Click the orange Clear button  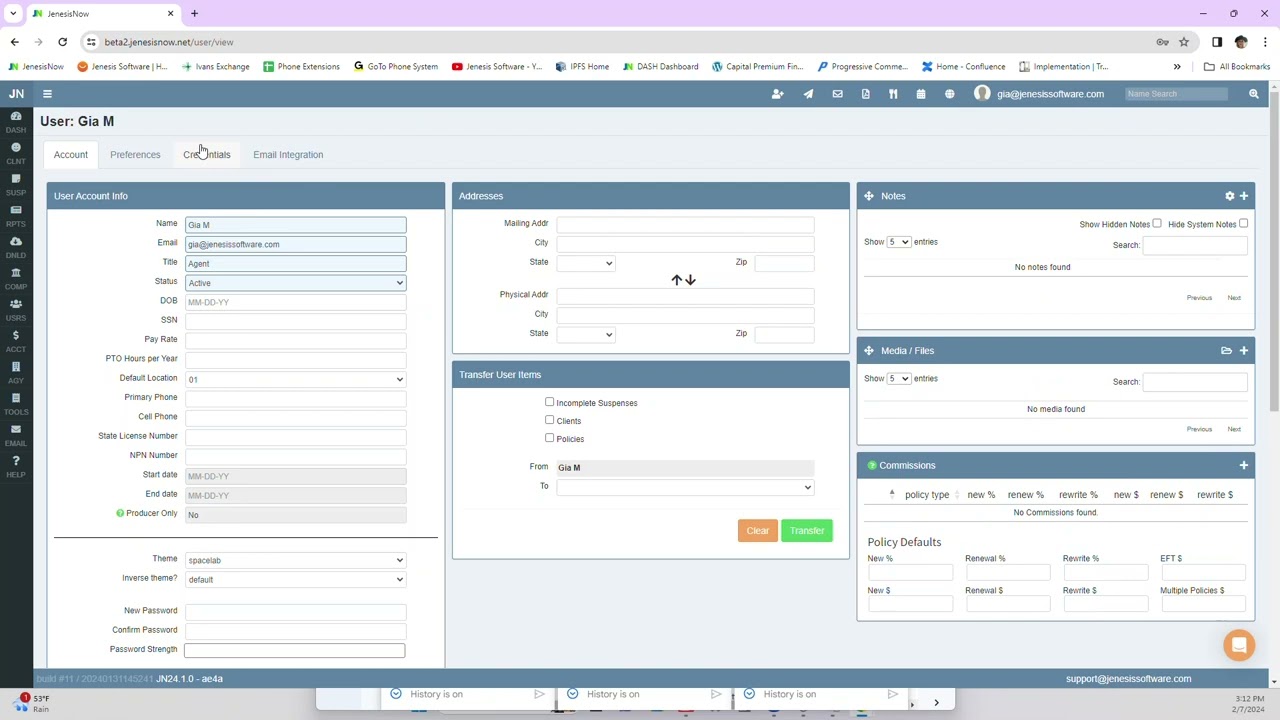tap(758, 531)
